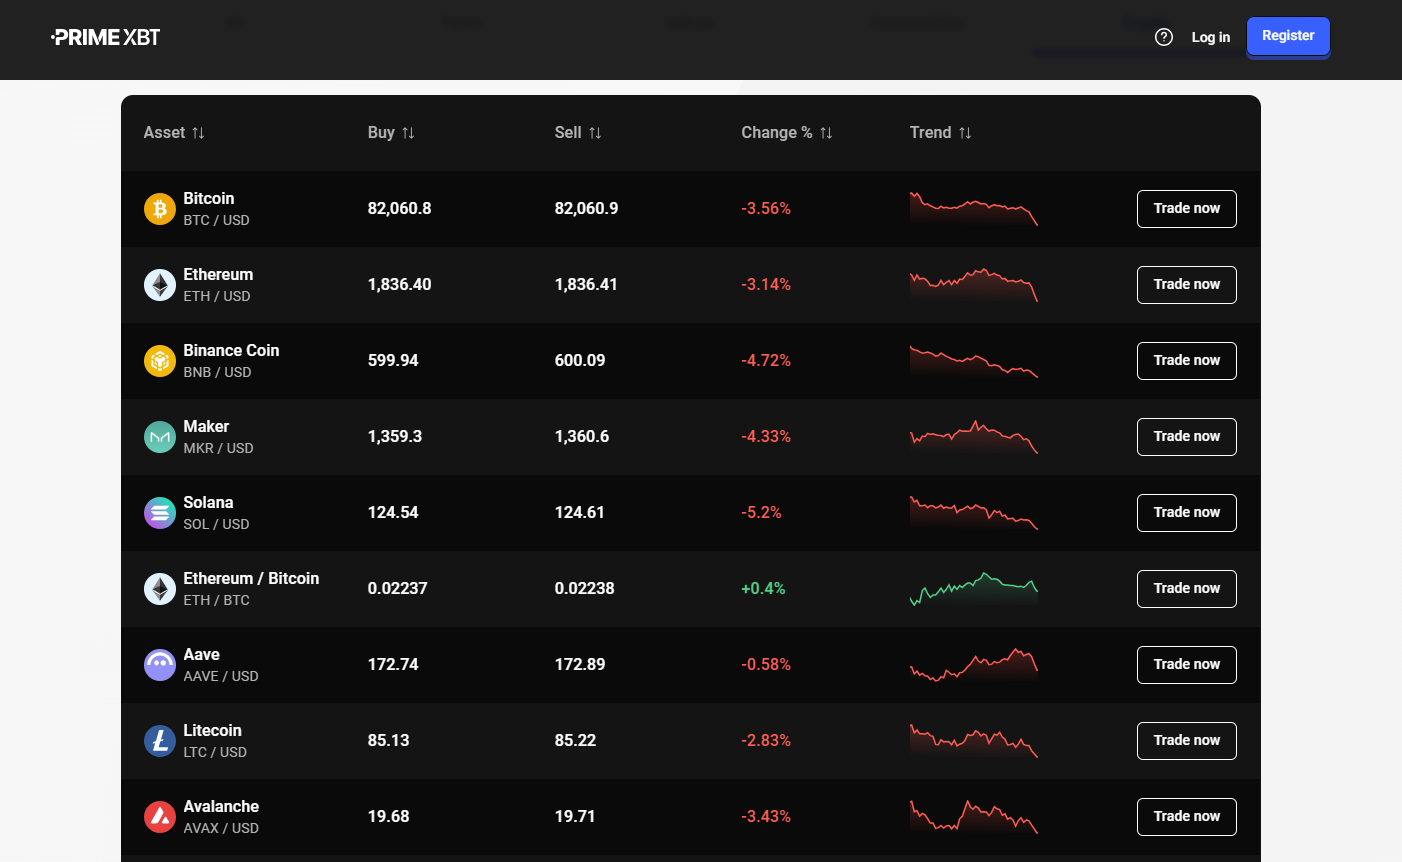Screen dimensions: 1402x862
Task: Click the Sell column sort arrows
Action: click(x=595, y=132)
